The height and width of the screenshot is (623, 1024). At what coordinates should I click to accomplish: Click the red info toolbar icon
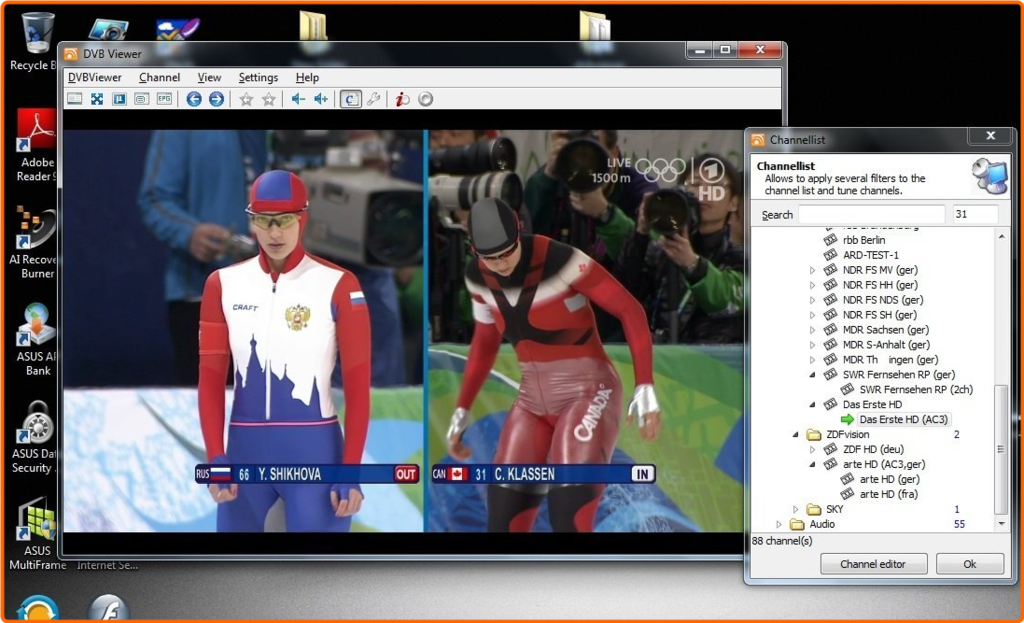[x=402, y=99]
